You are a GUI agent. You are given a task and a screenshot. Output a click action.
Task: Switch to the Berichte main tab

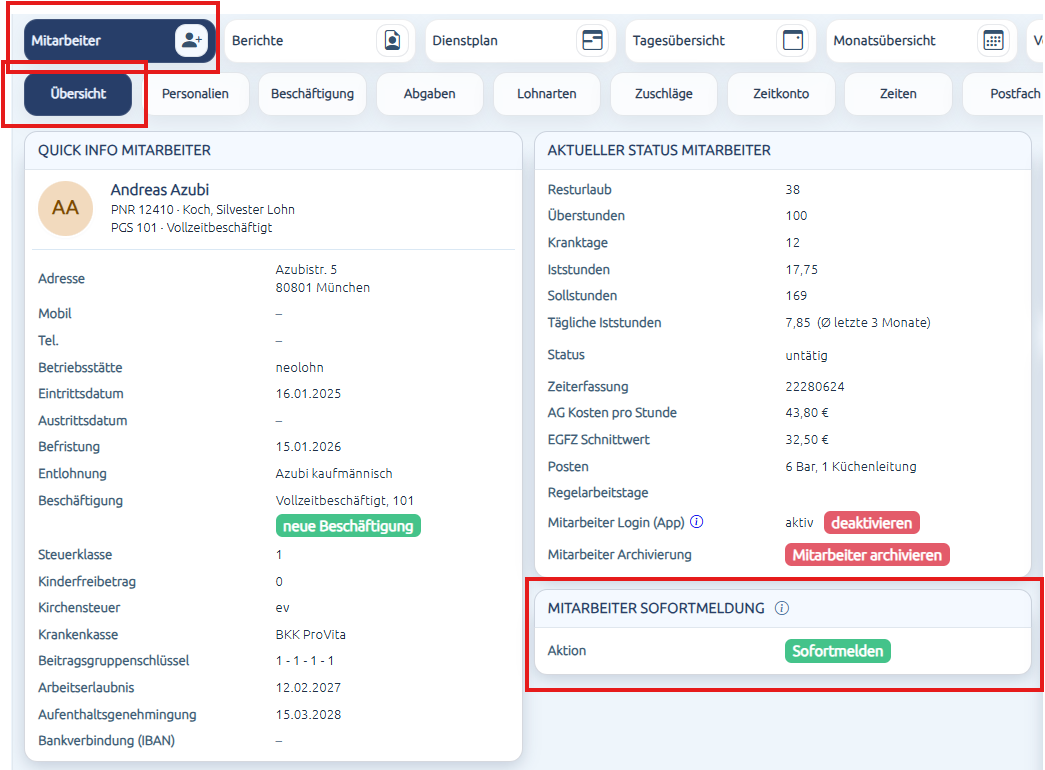[x=320, y=41]
